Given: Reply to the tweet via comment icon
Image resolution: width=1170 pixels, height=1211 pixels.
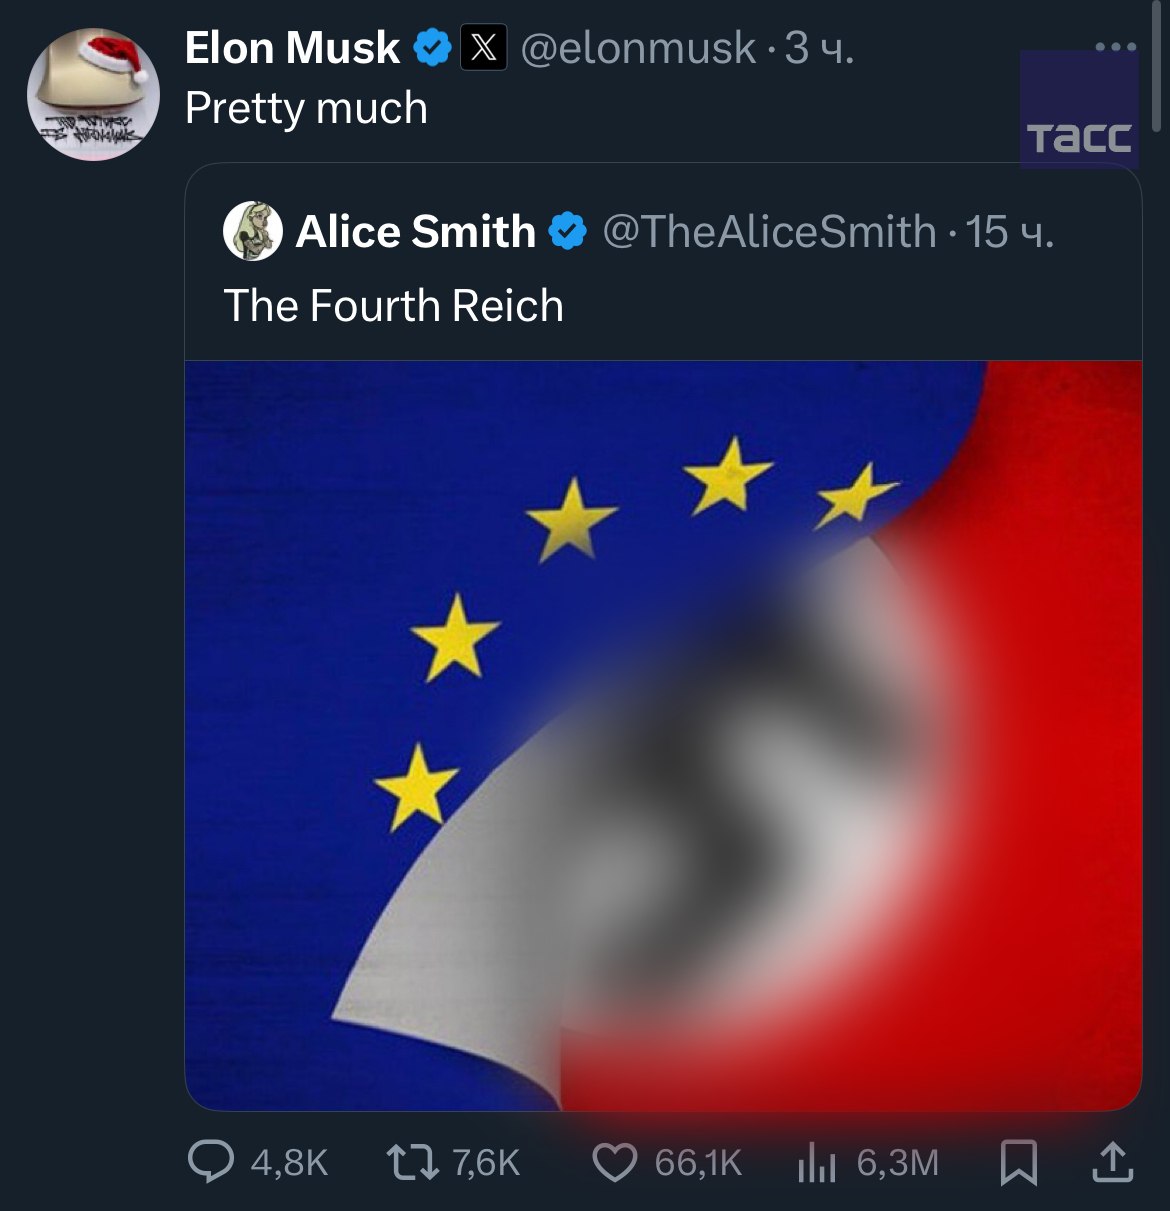Looking at the screenshot, I should [x=211, y=1162].
